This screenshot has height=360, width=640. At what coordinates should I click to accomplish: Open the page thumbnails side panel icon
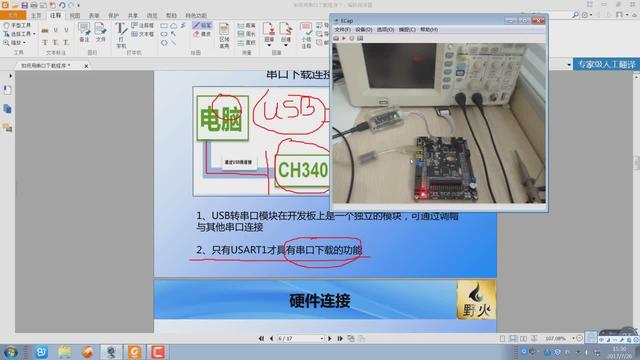(7, 90)
